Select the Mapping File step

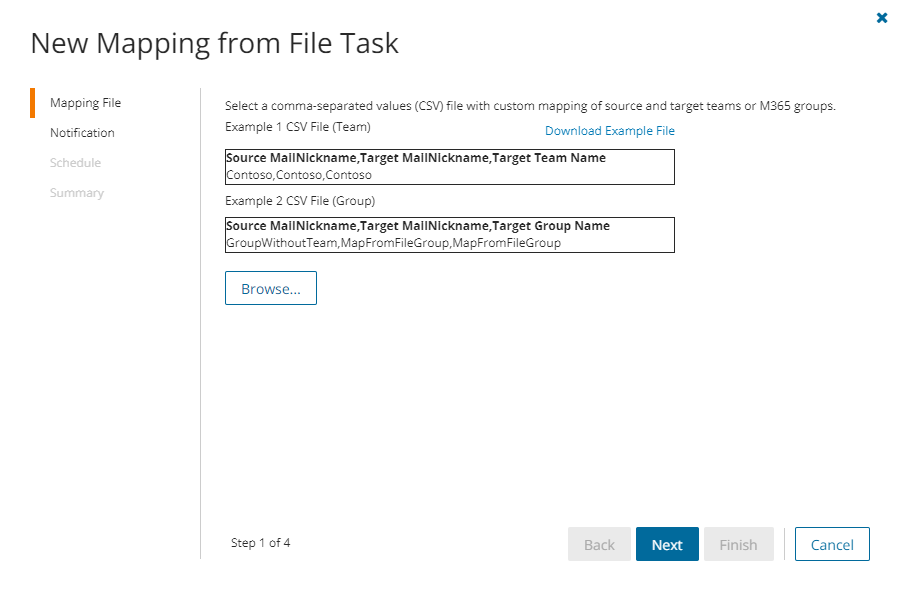[x=85, y=103]
